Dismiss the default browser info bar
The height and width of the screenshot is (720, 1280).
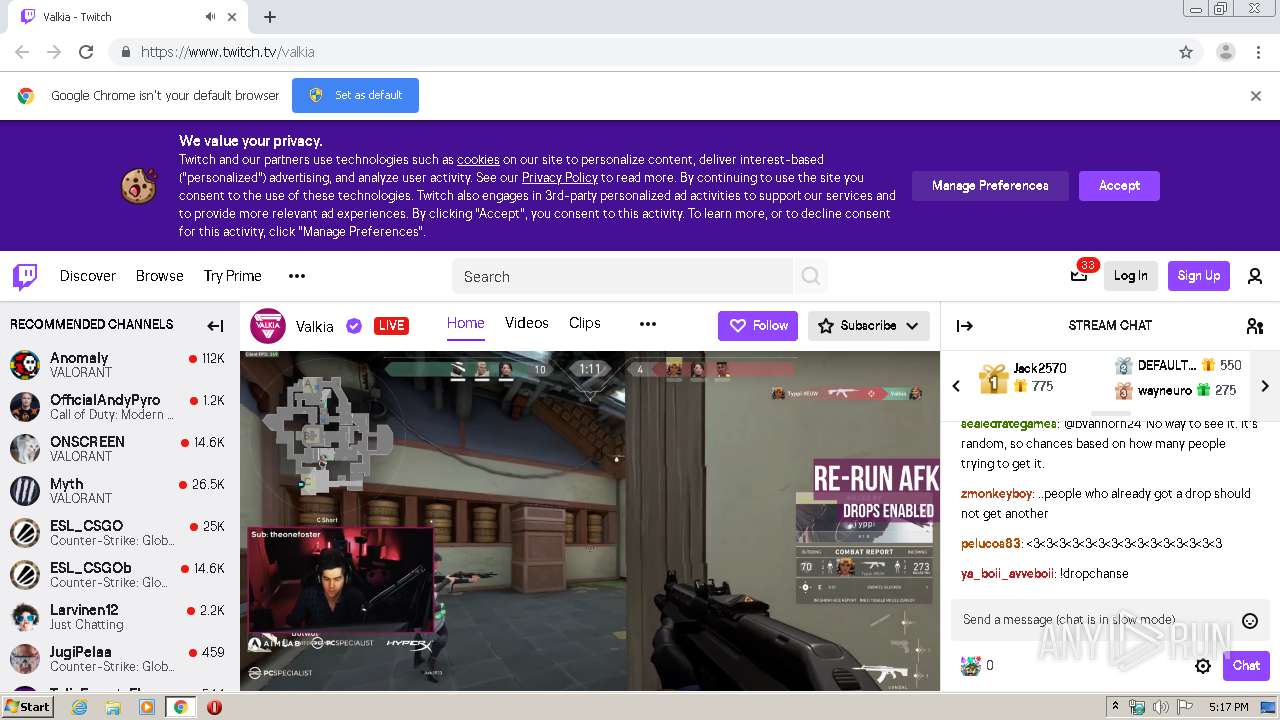(x=1255, y=96)
